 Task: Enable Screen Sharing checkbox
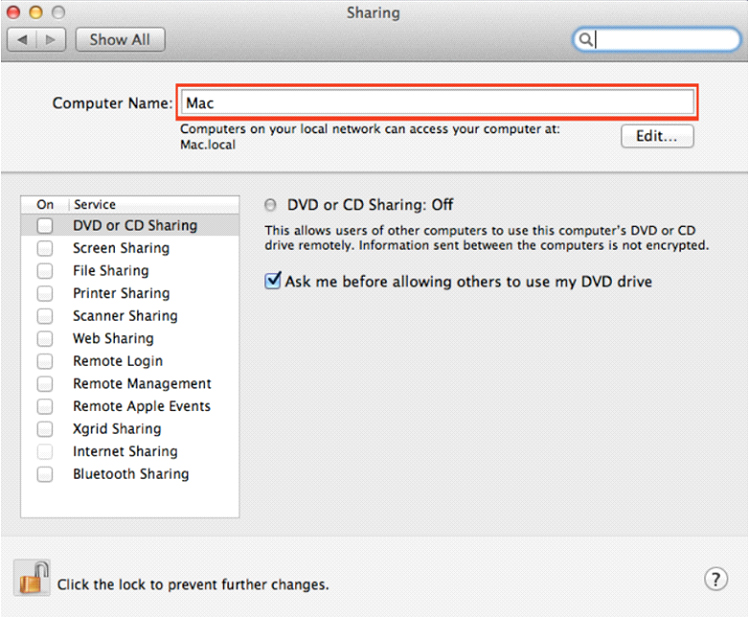[45, 248]
